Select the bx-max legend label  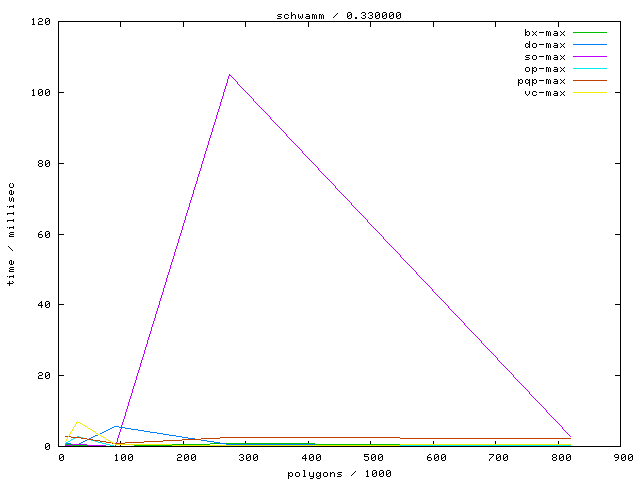[x=545, y=33]
